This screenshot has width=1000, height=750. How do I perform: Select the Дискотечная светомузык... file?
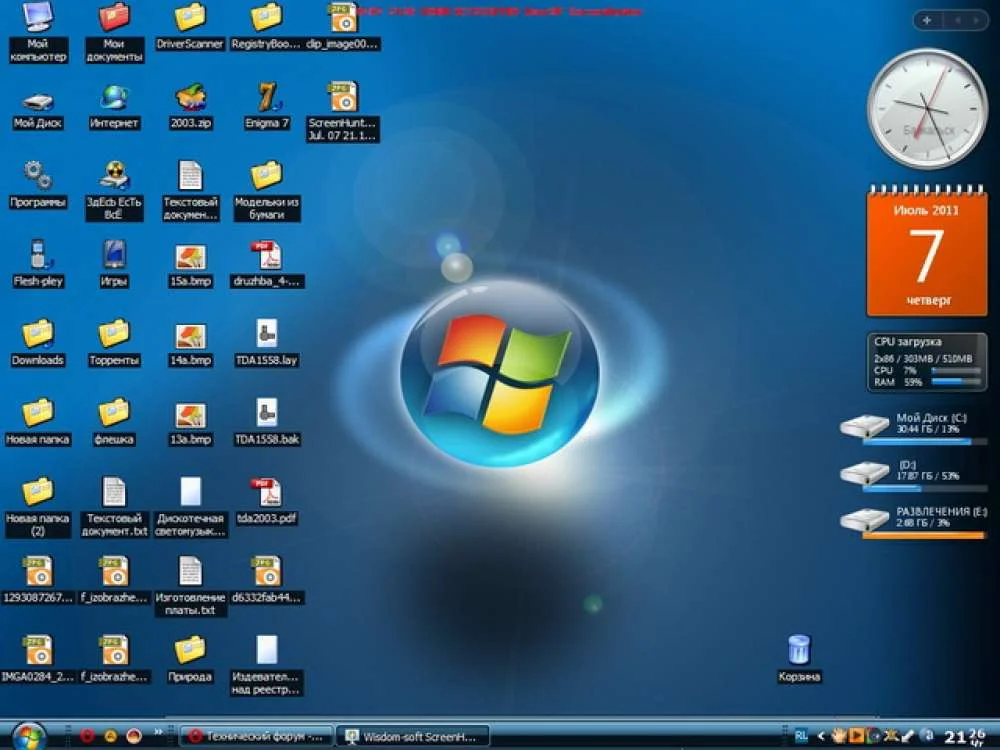click(190, 507)
